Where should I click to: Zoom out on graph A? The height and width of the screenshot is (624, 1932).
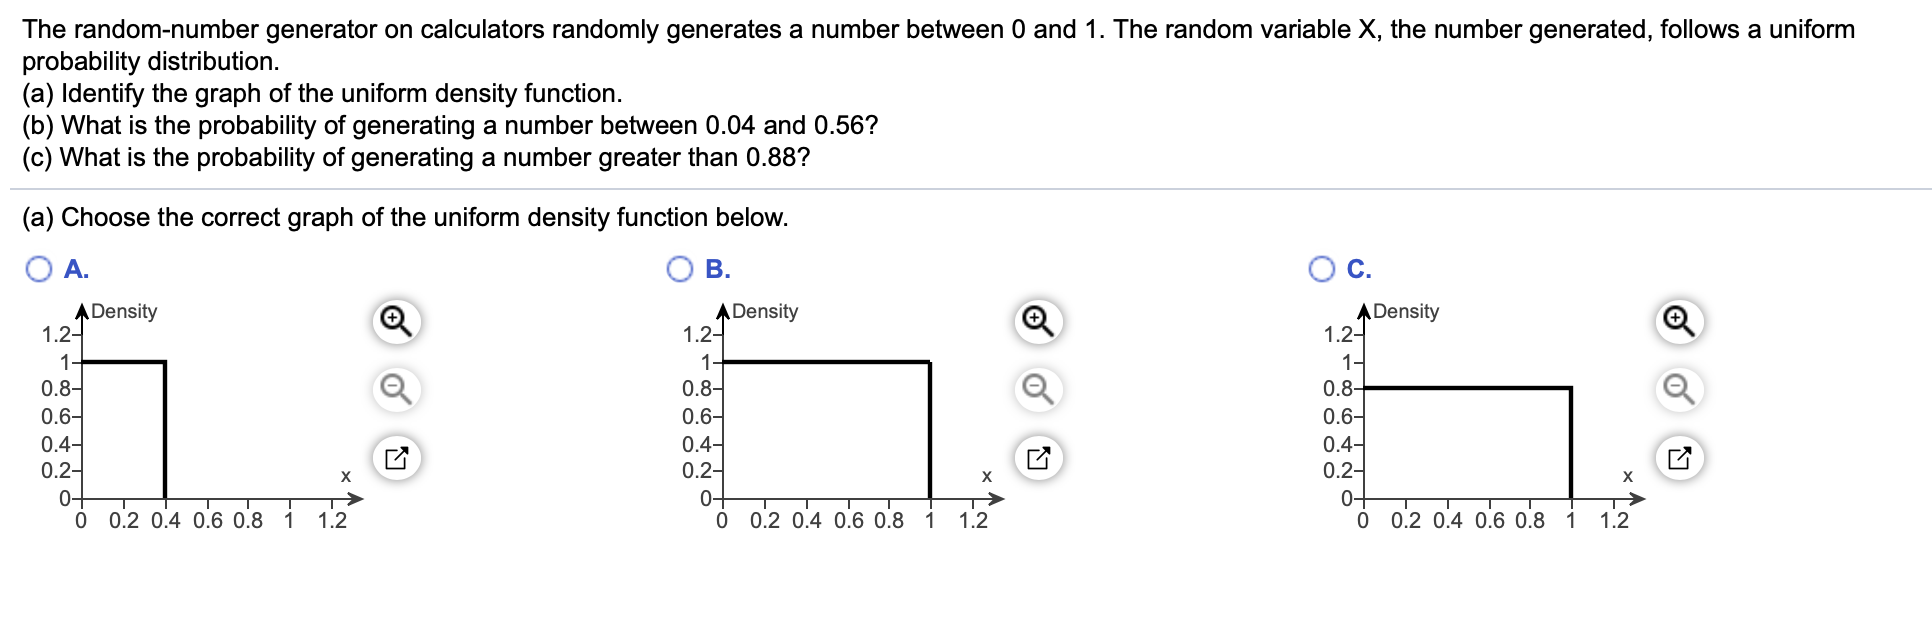[397, 389]
